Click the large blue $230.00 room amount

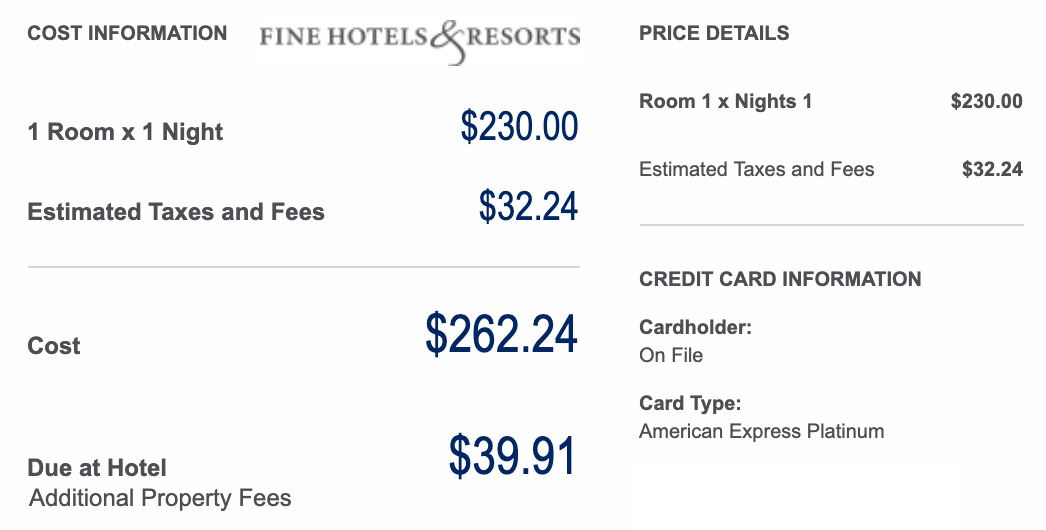[519, 127]
